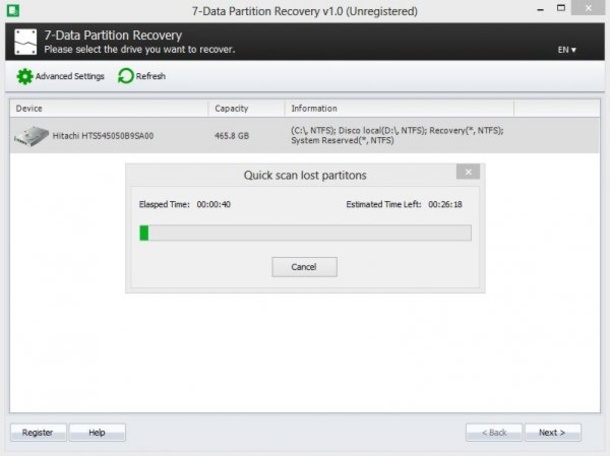Minimize the 7-Data Partition Recovery window

(x=540, y=9)
